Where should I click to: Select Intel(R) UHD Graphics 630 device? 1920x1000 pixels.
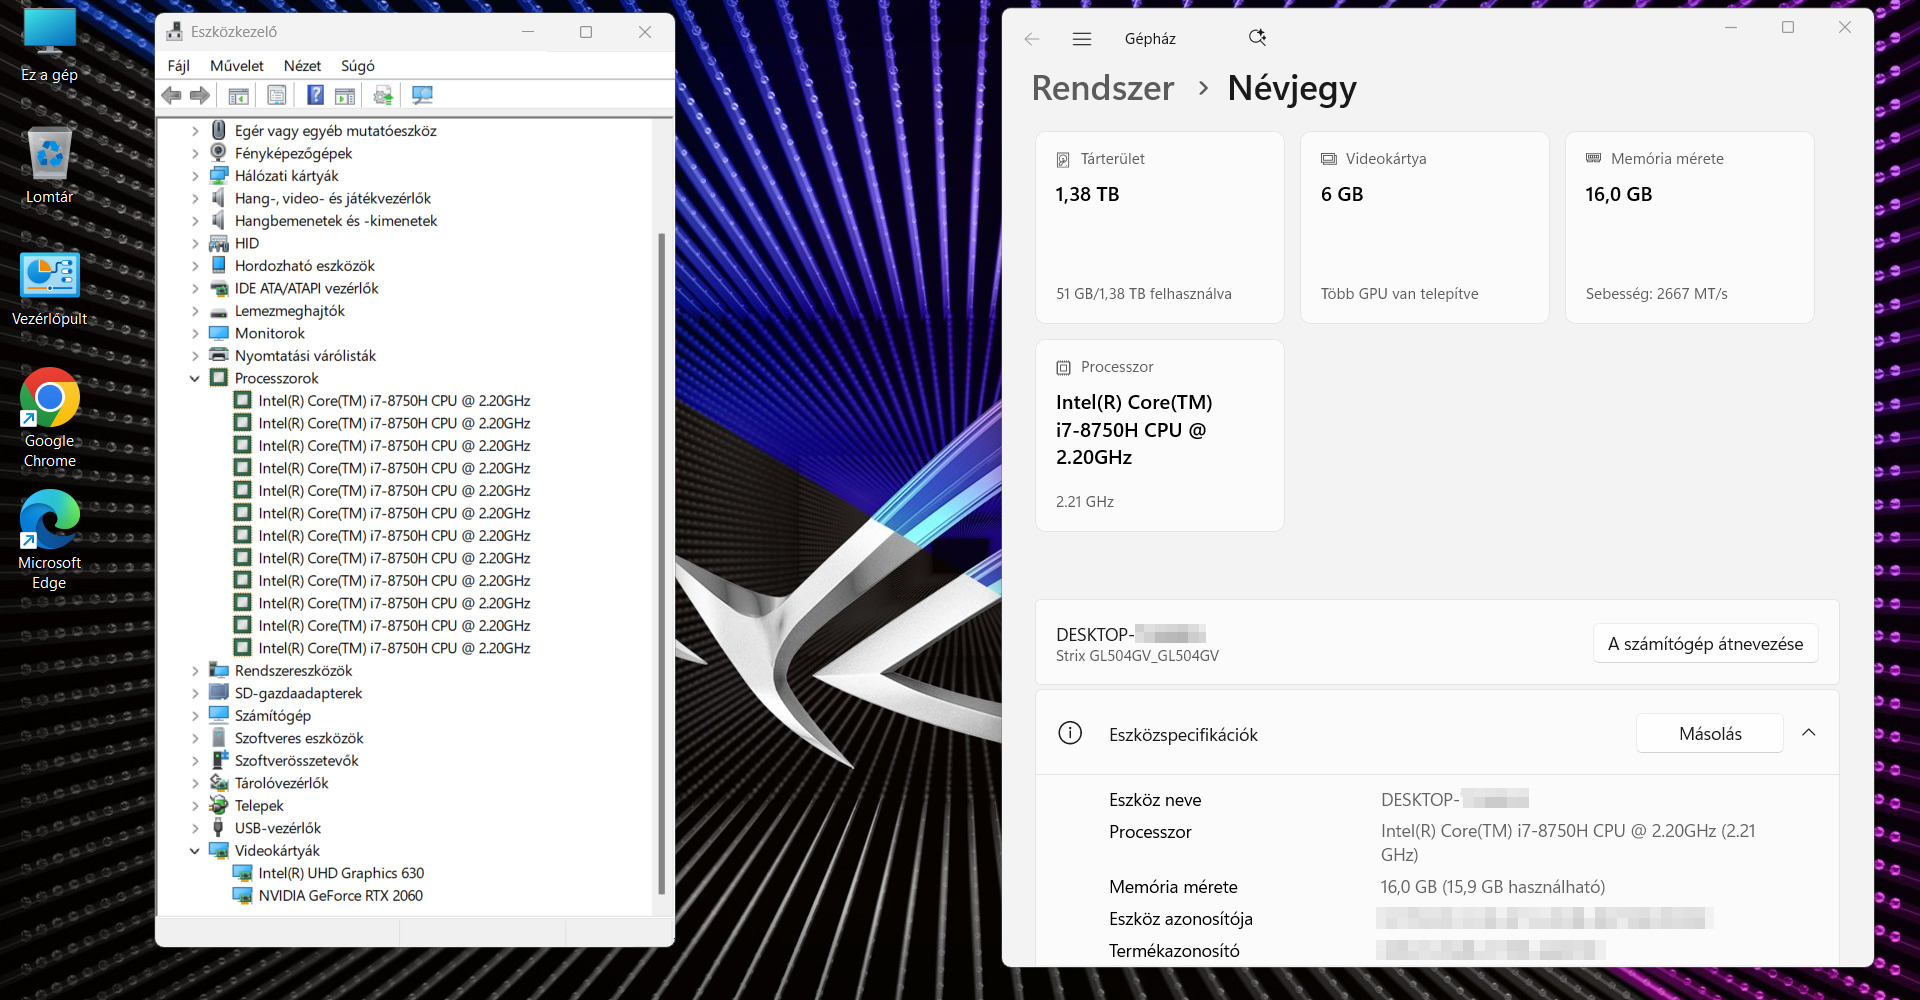341,873
